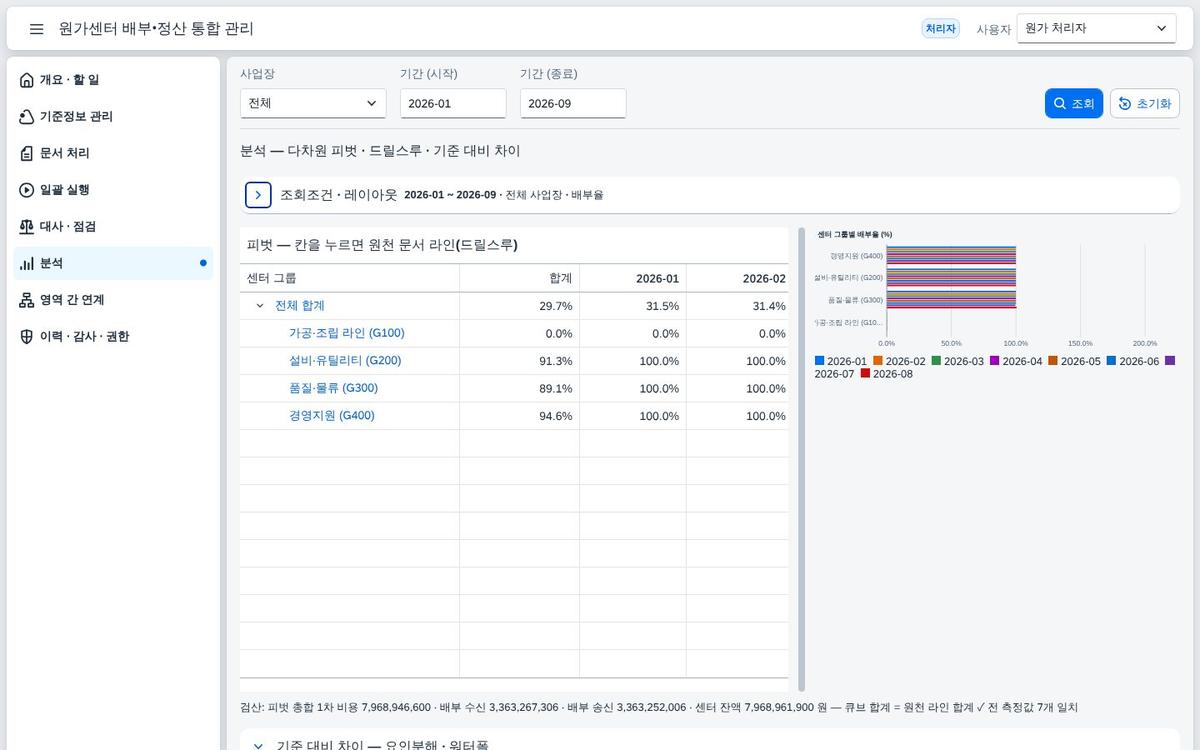Image resolution: width=1200 pixels, height=750 pixels.
Task: Click the balance scale icon for 대사 · 점검
Action: pos(27,227)
